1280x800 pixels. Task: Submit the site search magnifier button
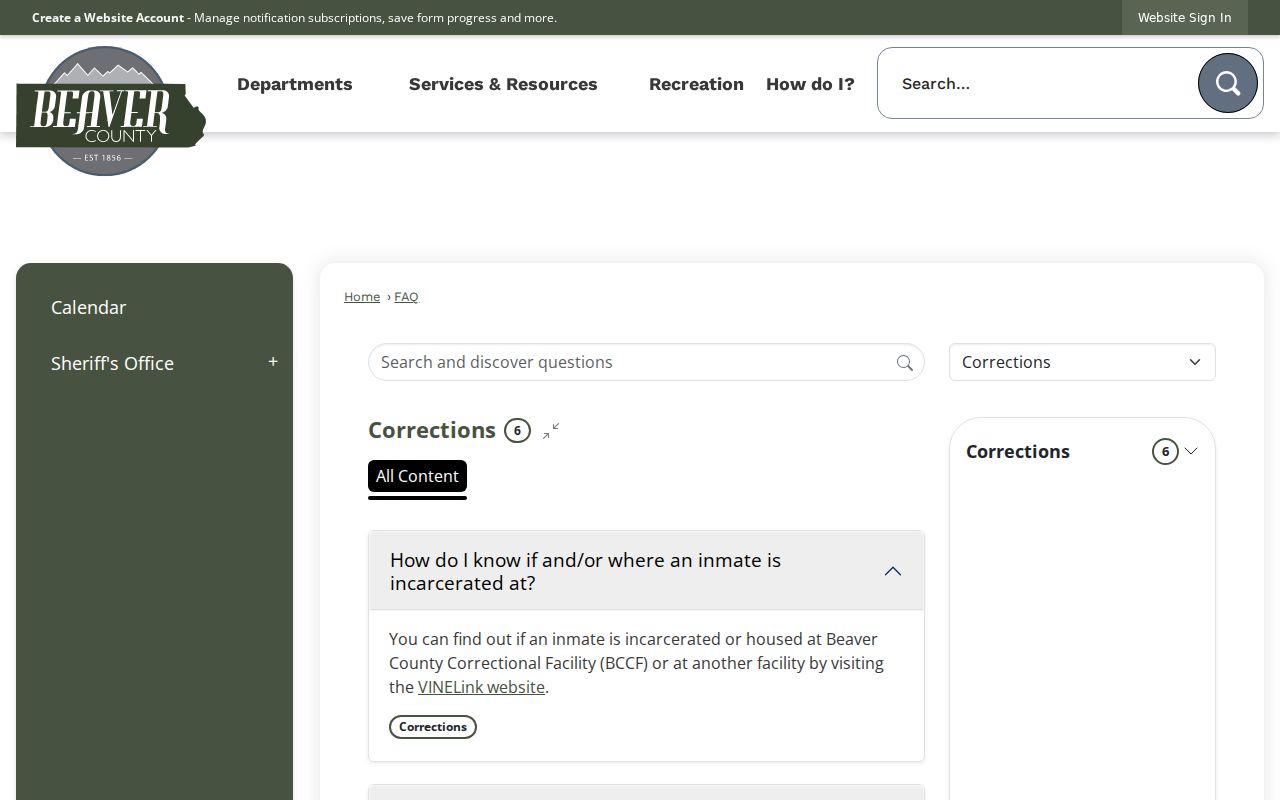click(1227, 83)
